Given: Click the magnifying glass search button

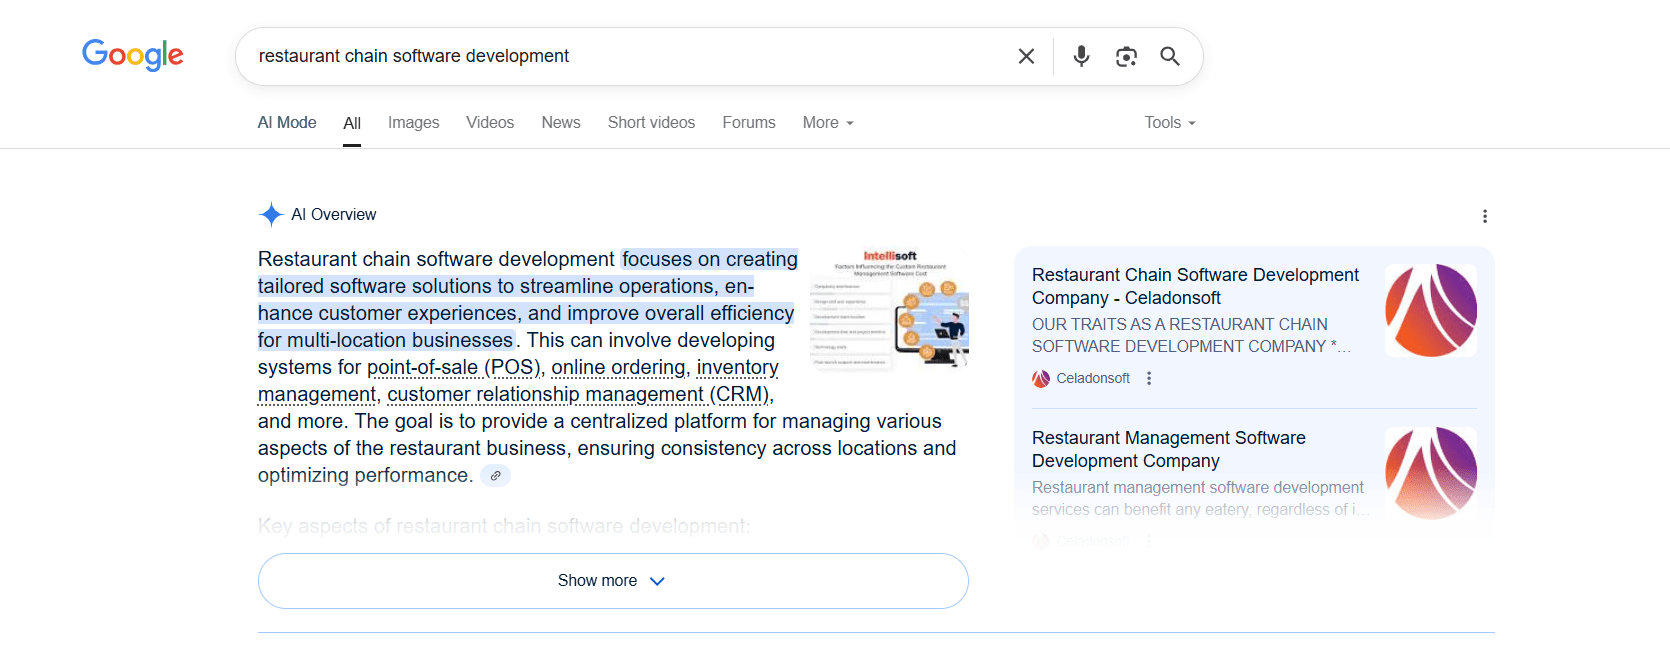Looking at the screenshot, I should pyautogui.click(x=1170, y=56).
